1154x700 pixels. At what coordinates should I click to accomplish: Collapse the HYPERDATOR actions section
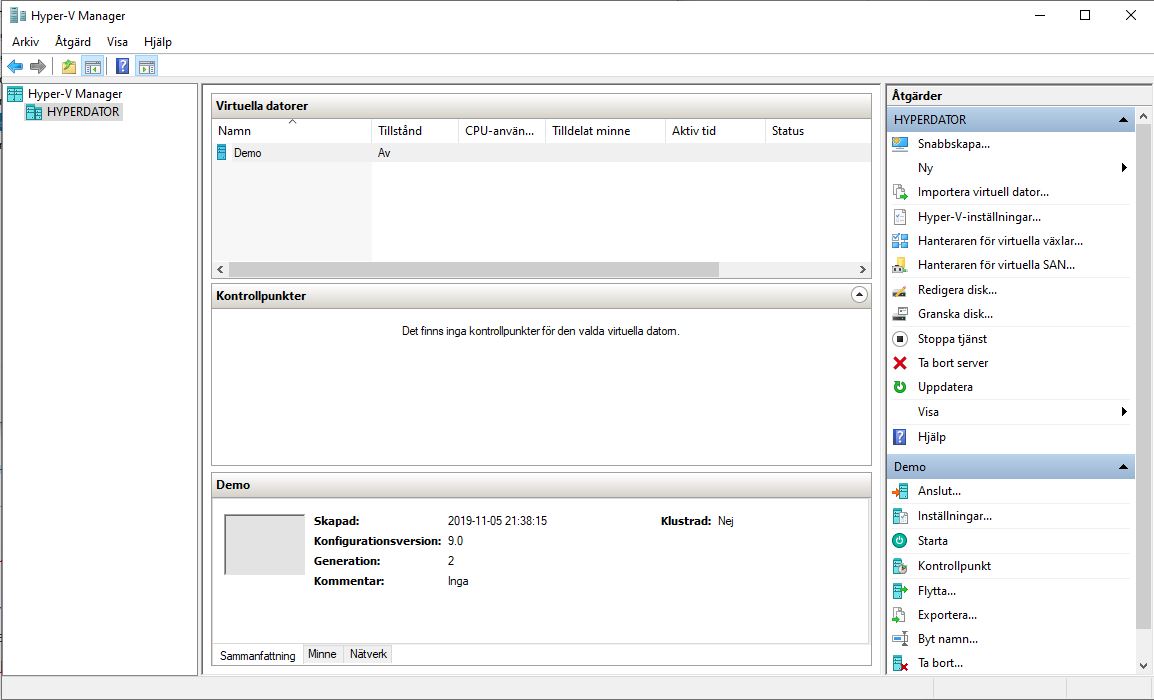click(1123, 120)
